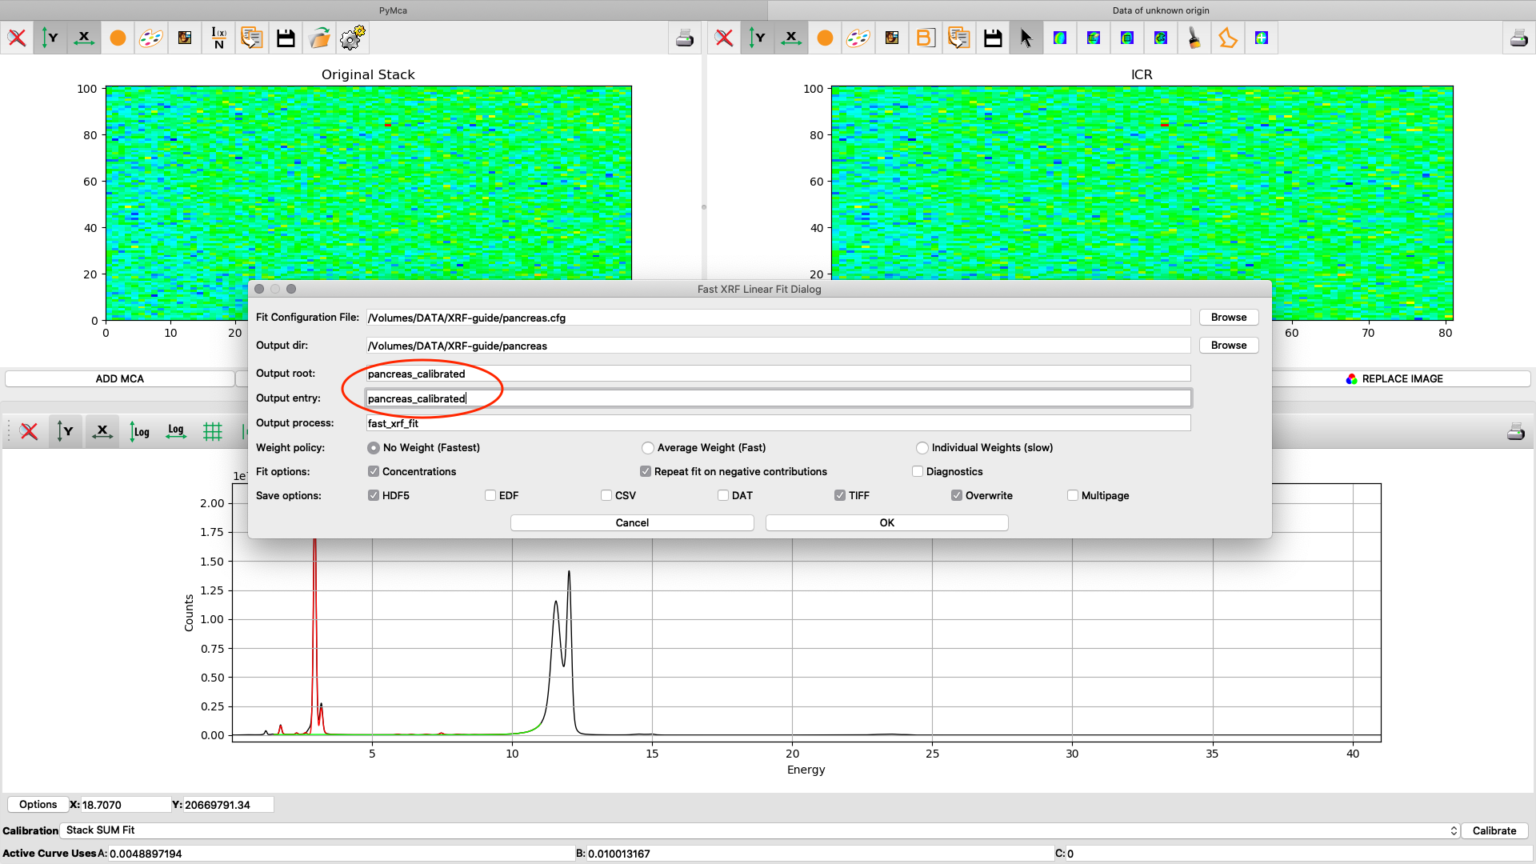This screenshot has height=864, width=1536.
Task: Select the I/N normalization tool
Action: 218,37
